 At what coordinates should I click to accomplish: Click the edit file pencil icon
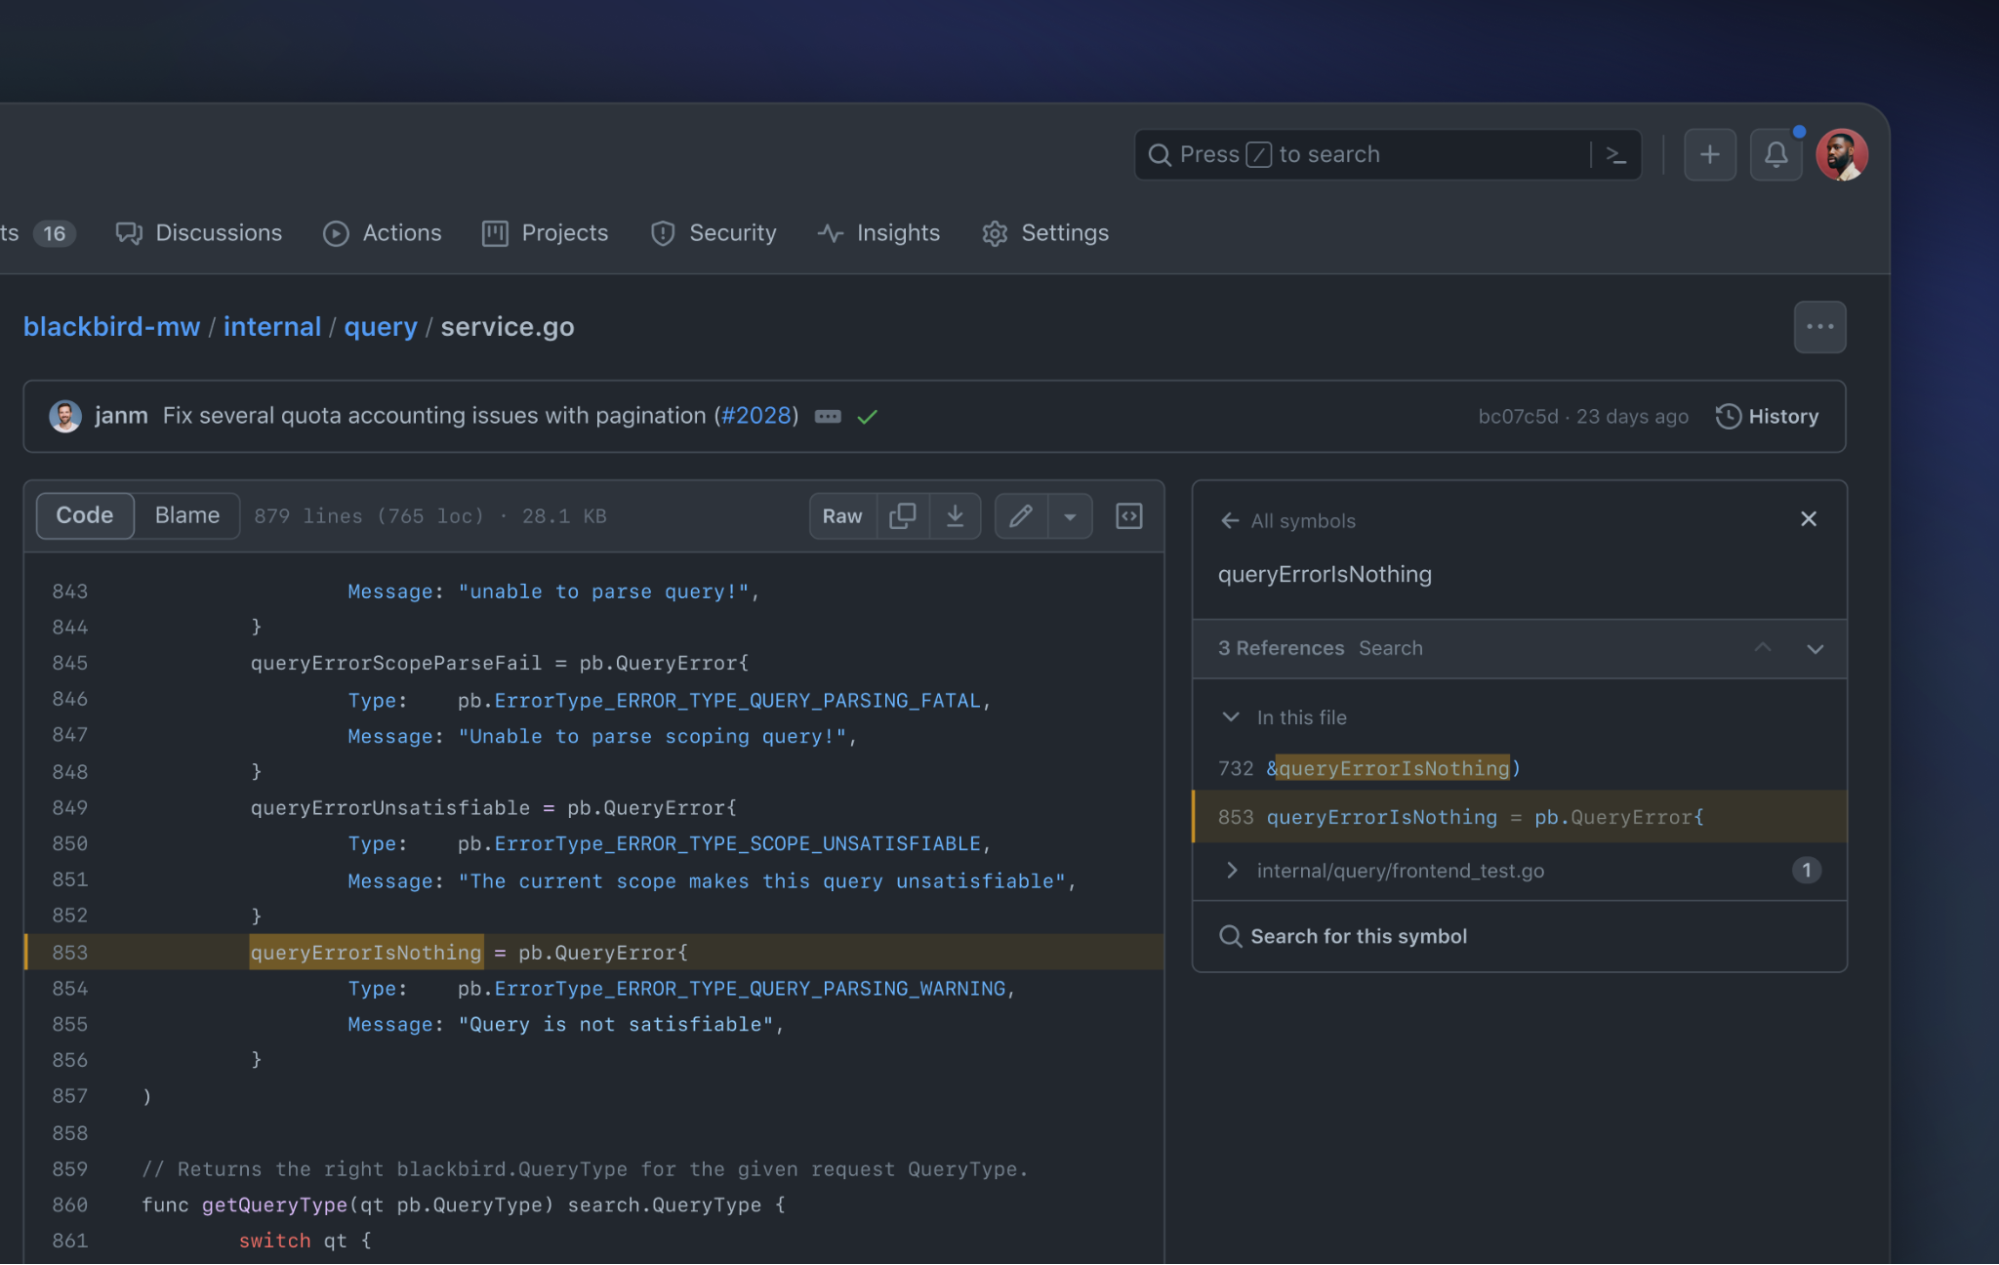pyautogui.click(x=1021, y=516)
